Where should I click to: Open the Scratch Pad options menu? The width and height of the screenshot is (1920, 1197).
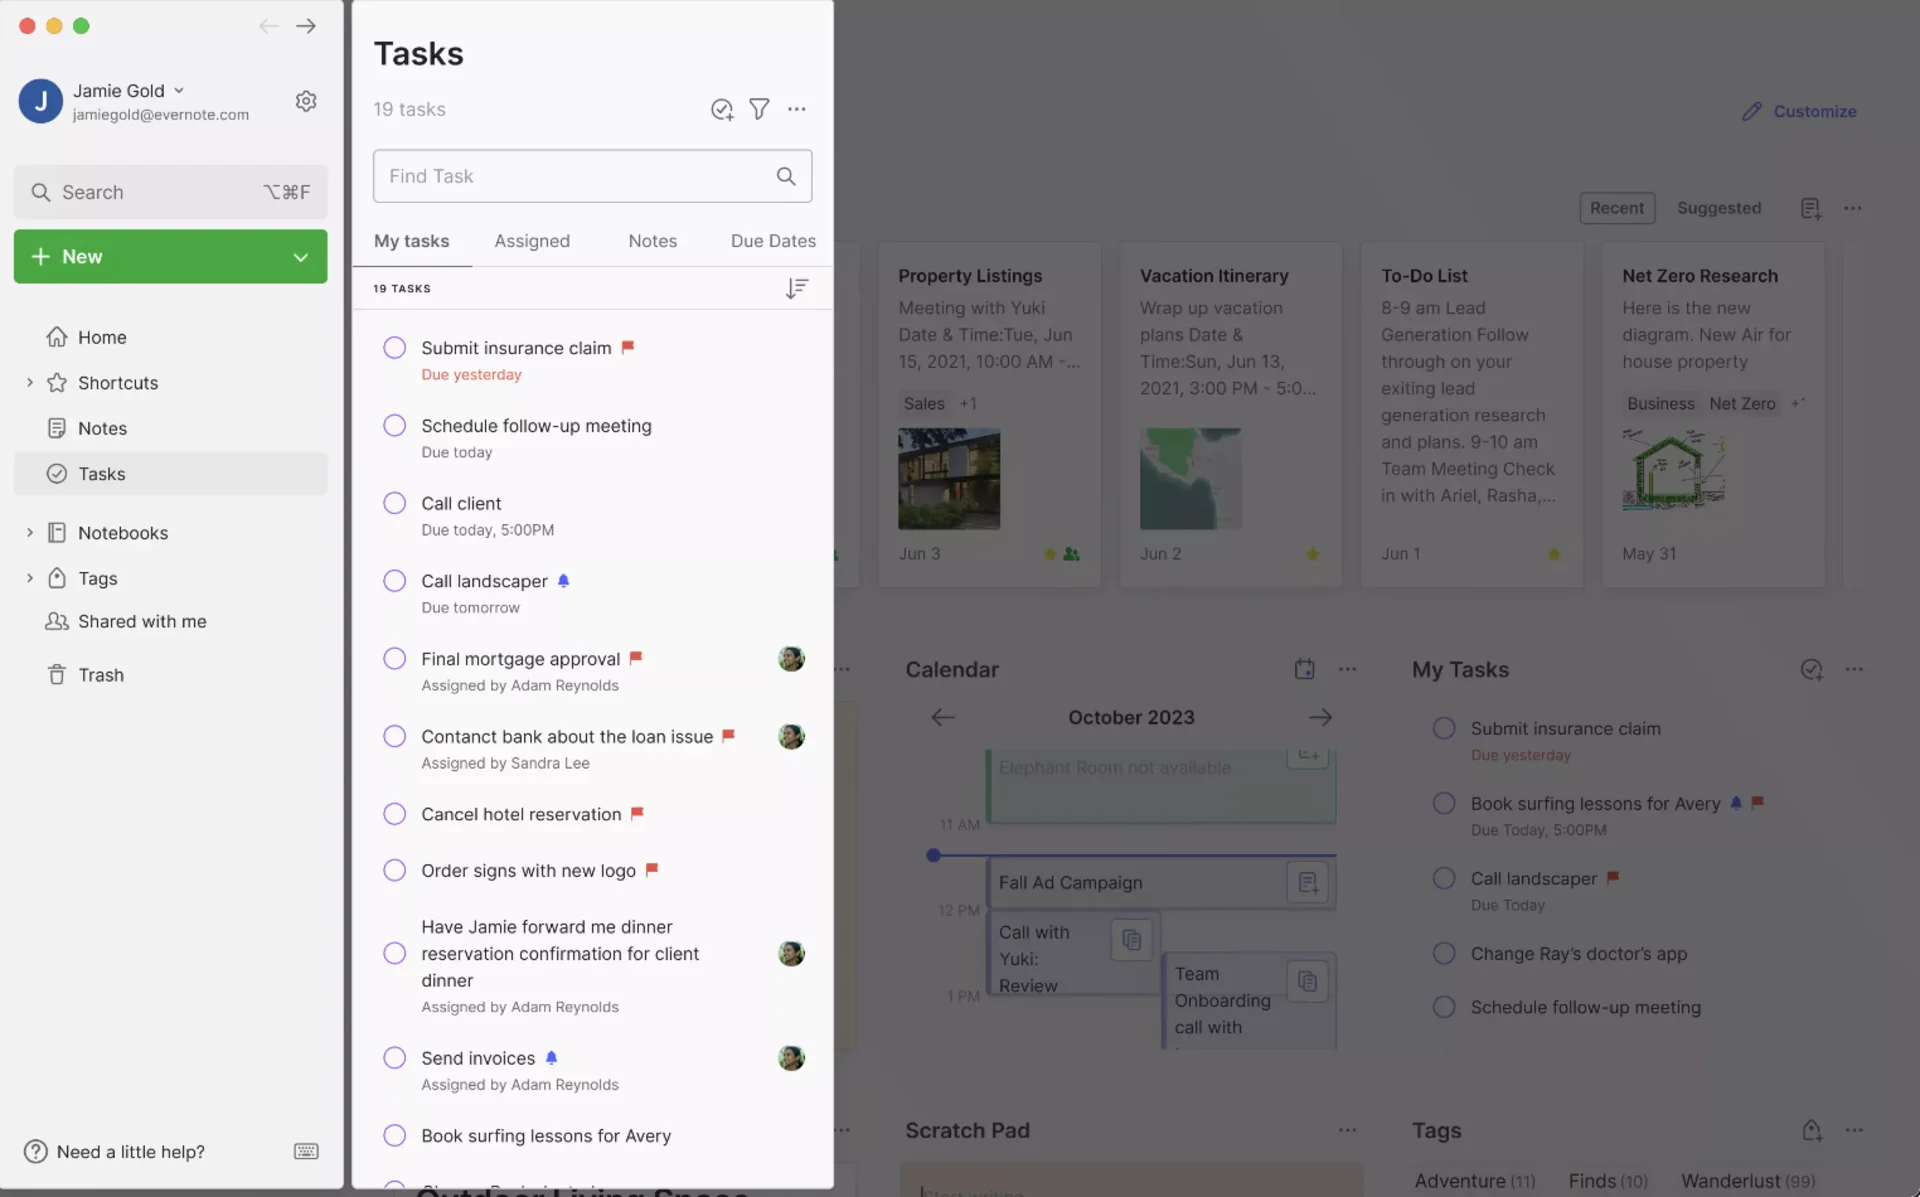pyautogui.click(x=1346, y=1129)
